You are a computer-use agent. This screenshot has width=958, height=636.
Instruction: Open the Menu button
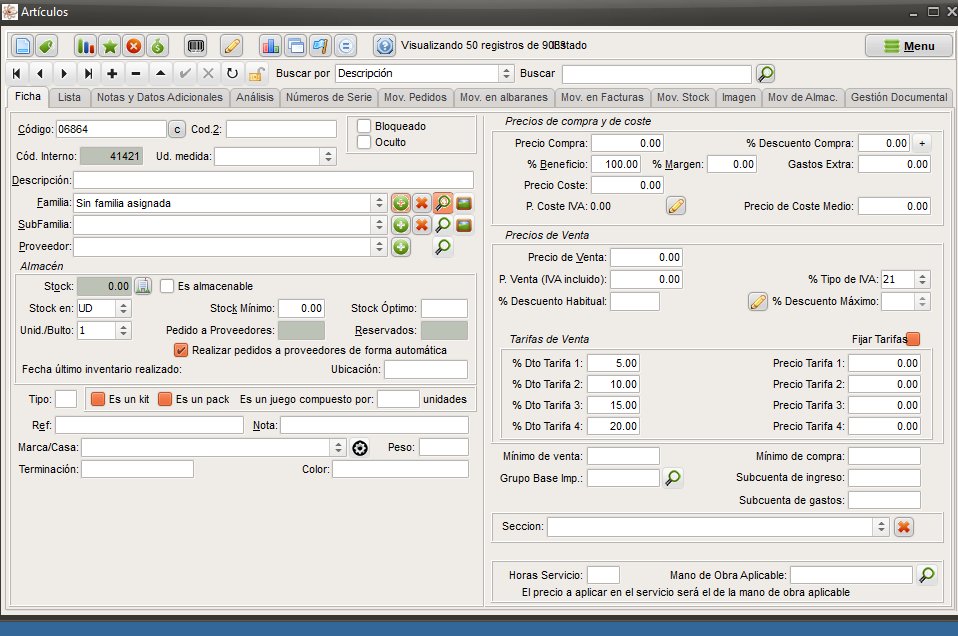909,46
